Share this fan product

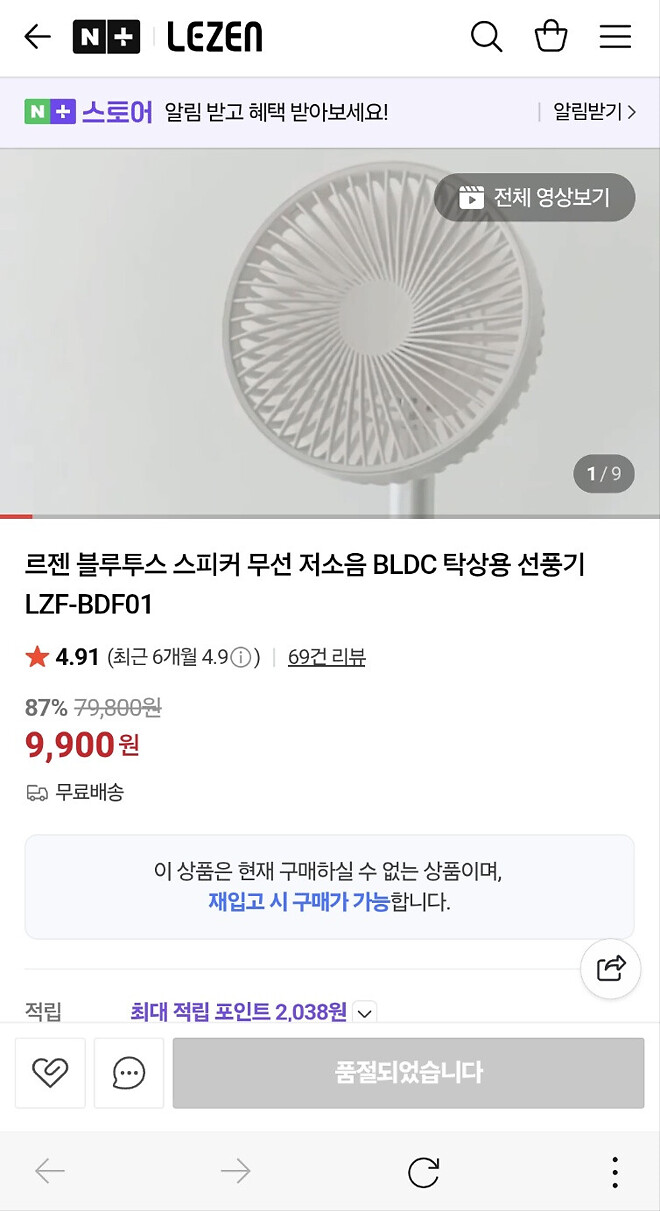tap(610, 968)
